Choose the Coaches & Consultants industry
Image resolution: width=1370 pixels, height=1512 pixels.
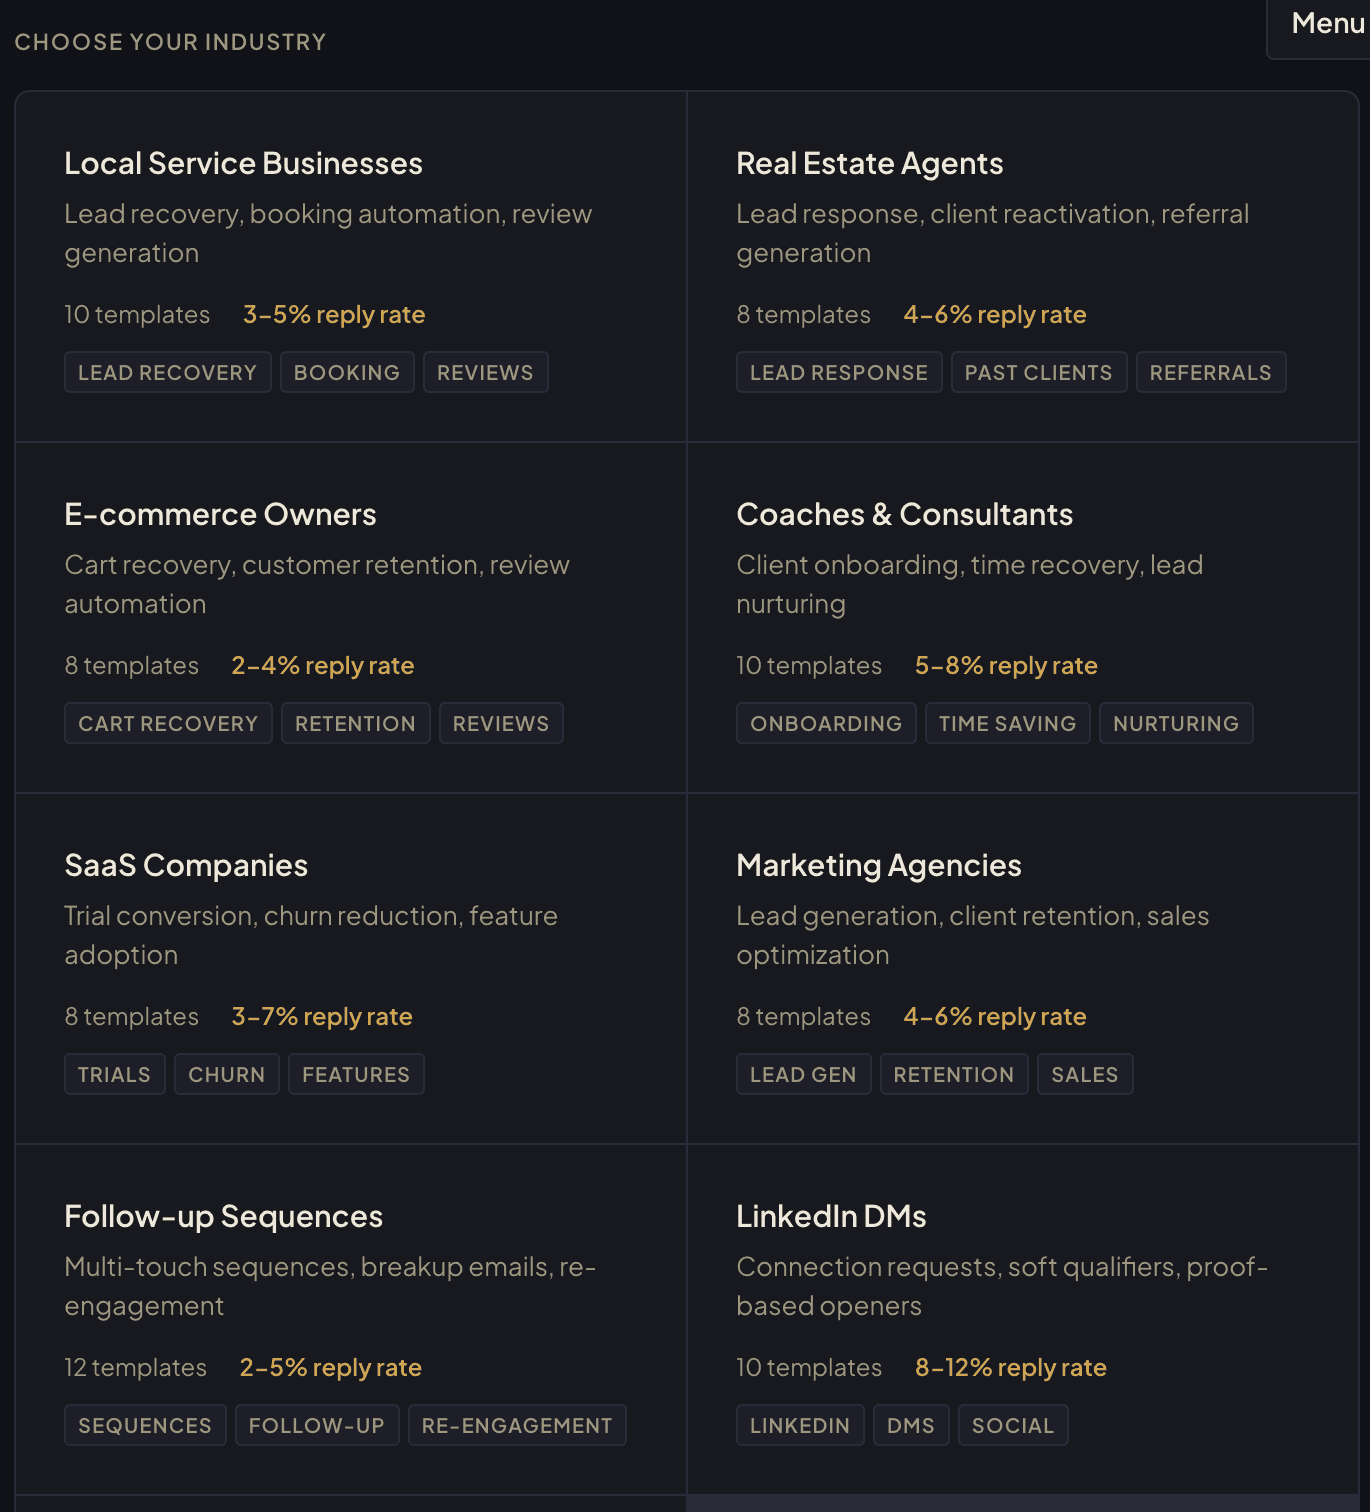[904, 515]
